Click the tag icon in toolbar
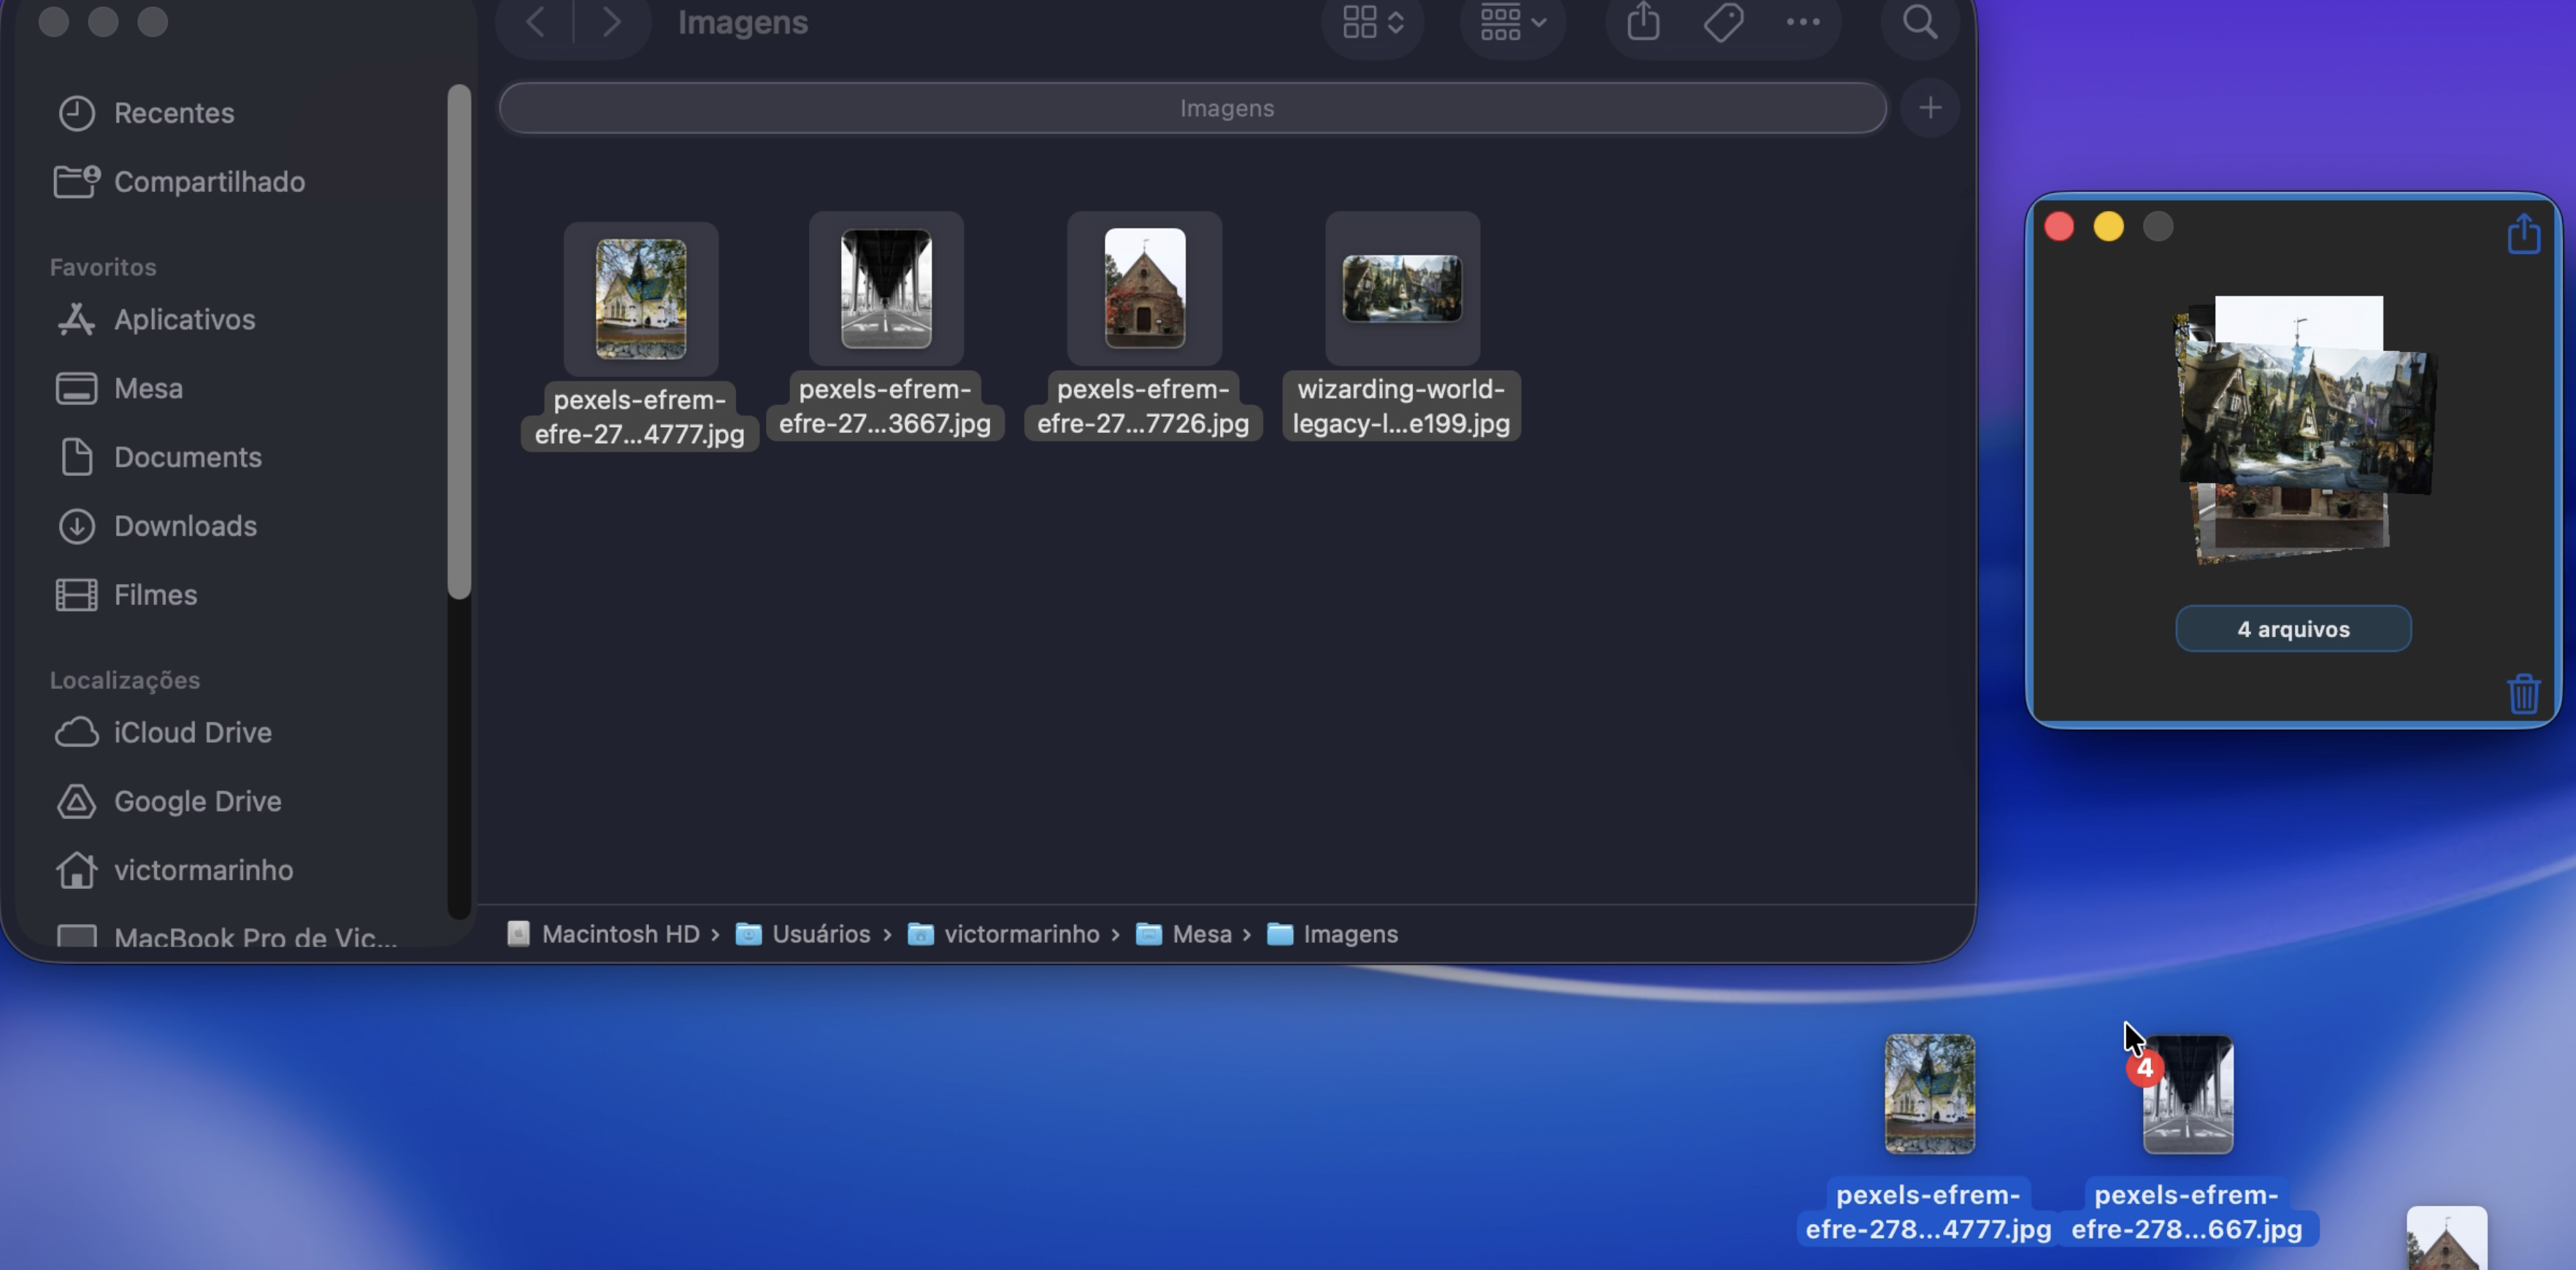 point(1723,22)
